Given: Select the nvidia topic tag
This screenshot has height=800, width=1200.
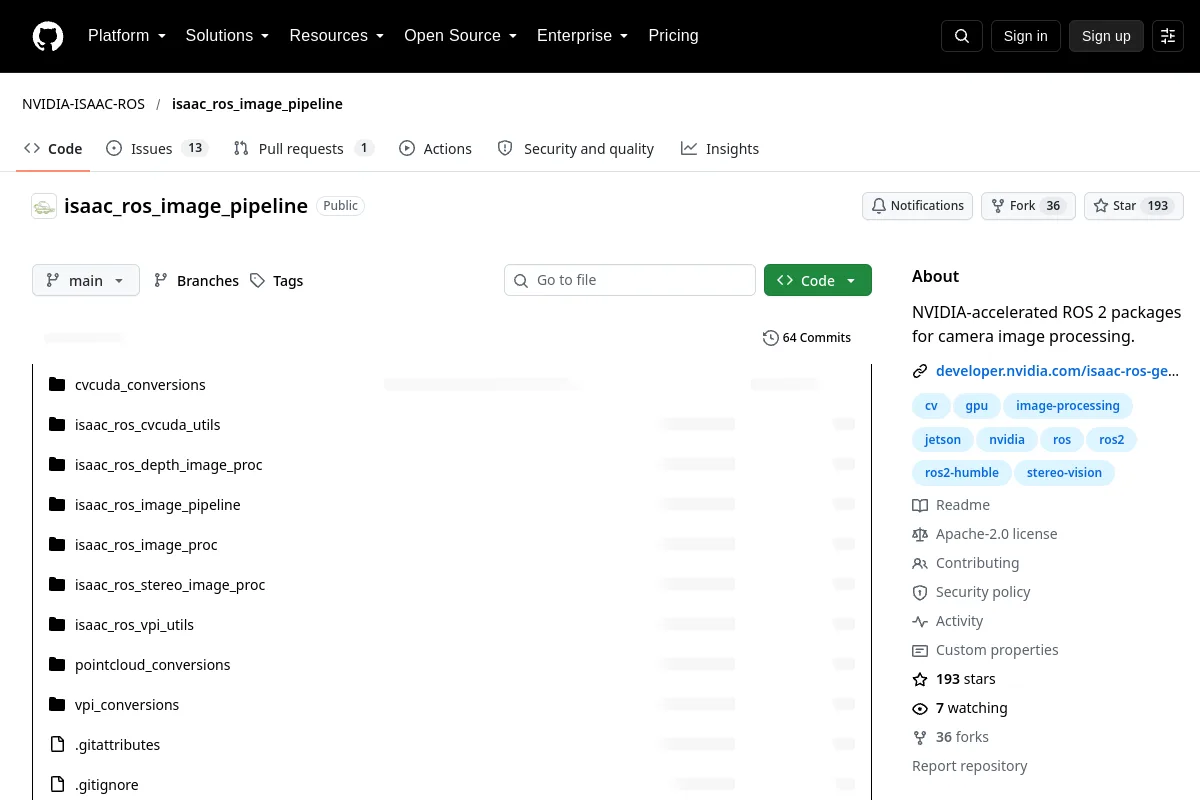Looking at the screenshot, I should (1007, 440).
